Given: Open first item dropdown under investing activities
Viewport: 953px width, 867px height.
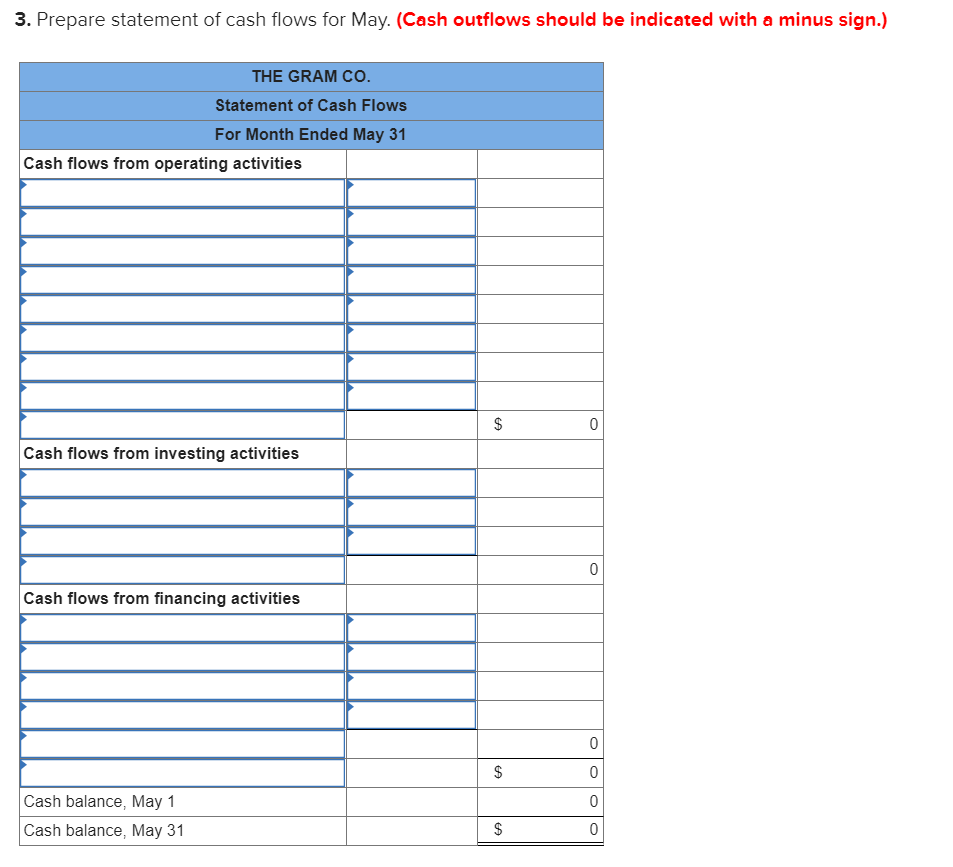Looking at the screenshot, I should 182,483.
